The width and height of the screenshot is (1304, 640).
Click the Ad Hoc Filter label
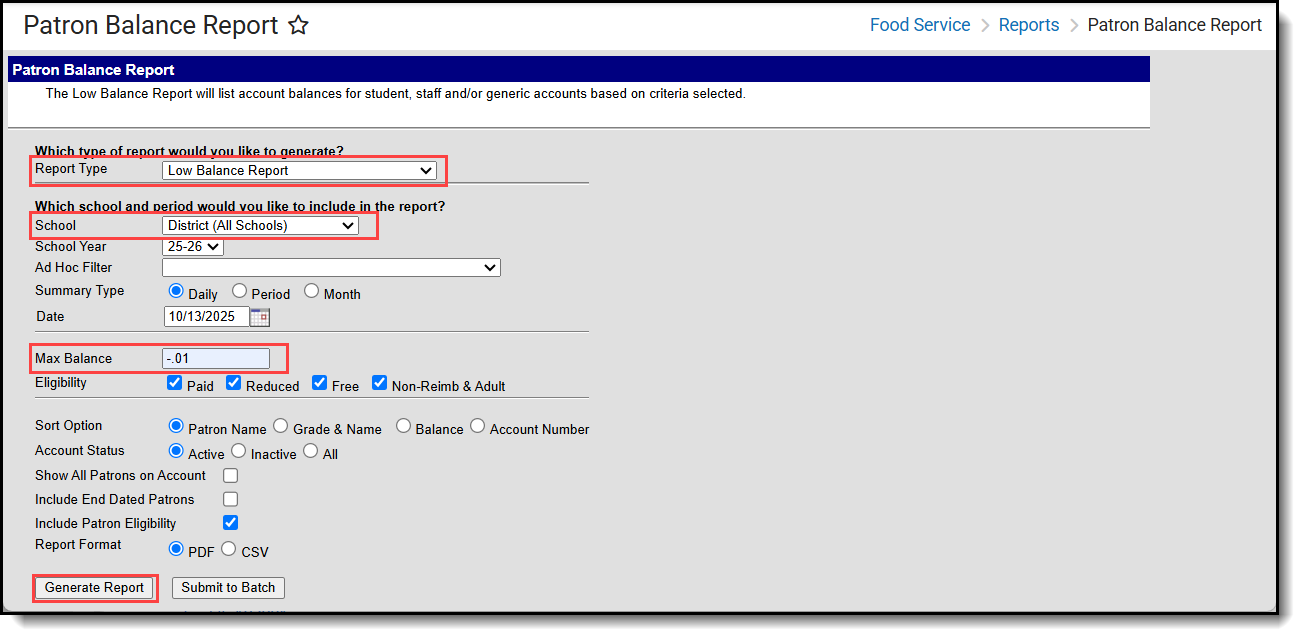(x=74, y=268)
